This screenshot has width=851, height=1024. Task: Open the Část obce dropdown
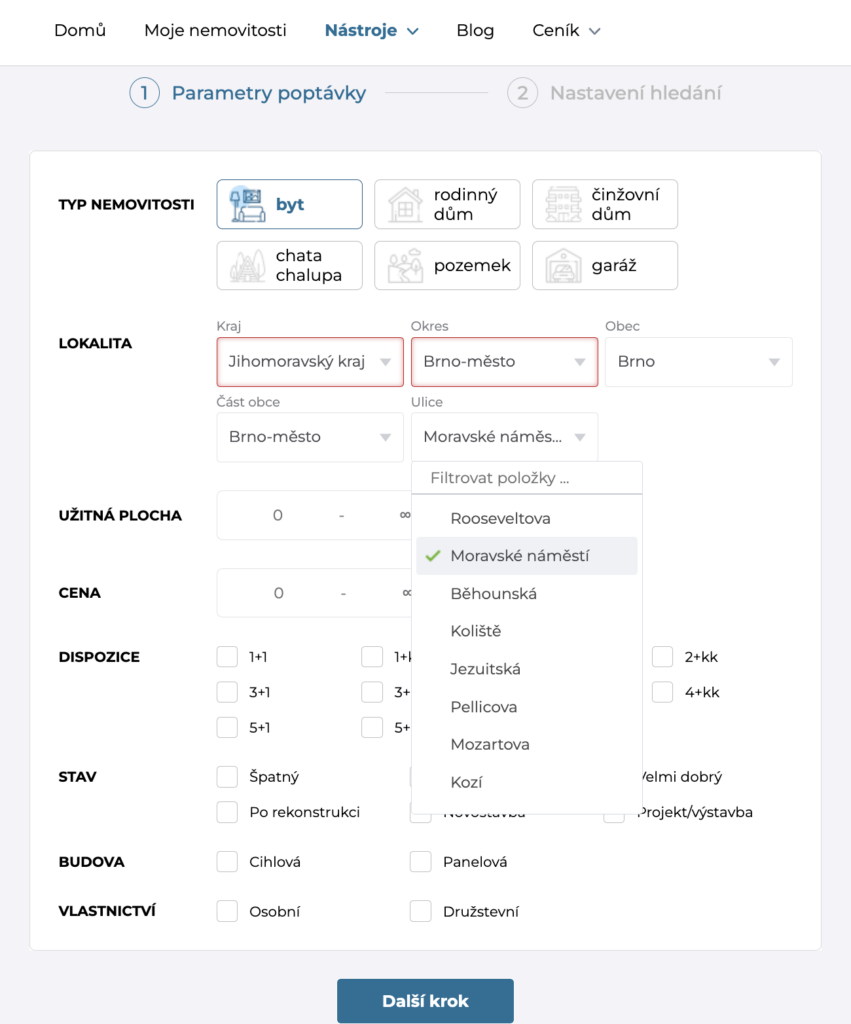(x=310, y=437)
